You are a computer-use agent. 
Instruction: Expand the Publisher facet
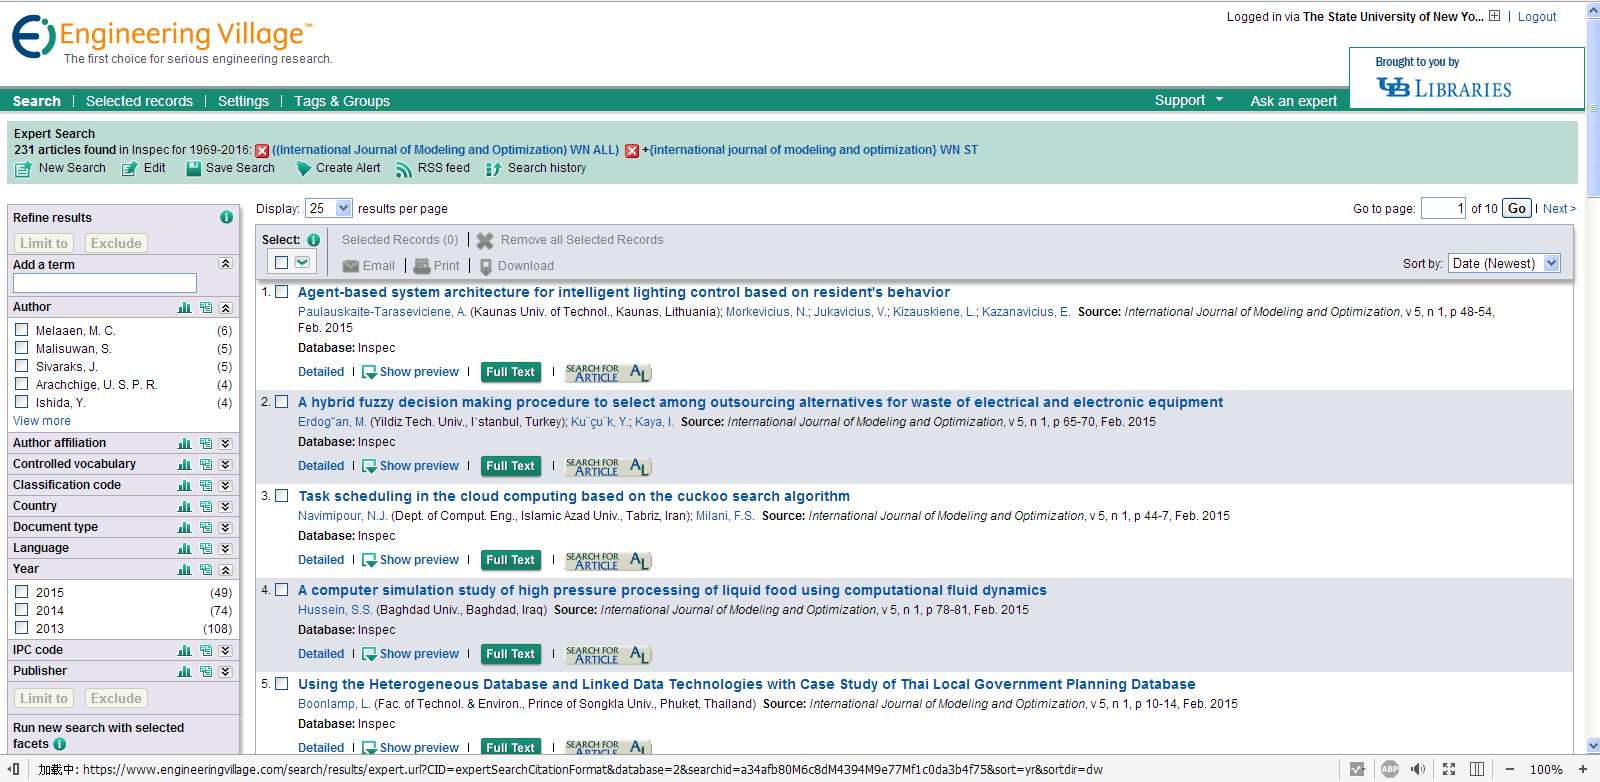tap(225, 672)
